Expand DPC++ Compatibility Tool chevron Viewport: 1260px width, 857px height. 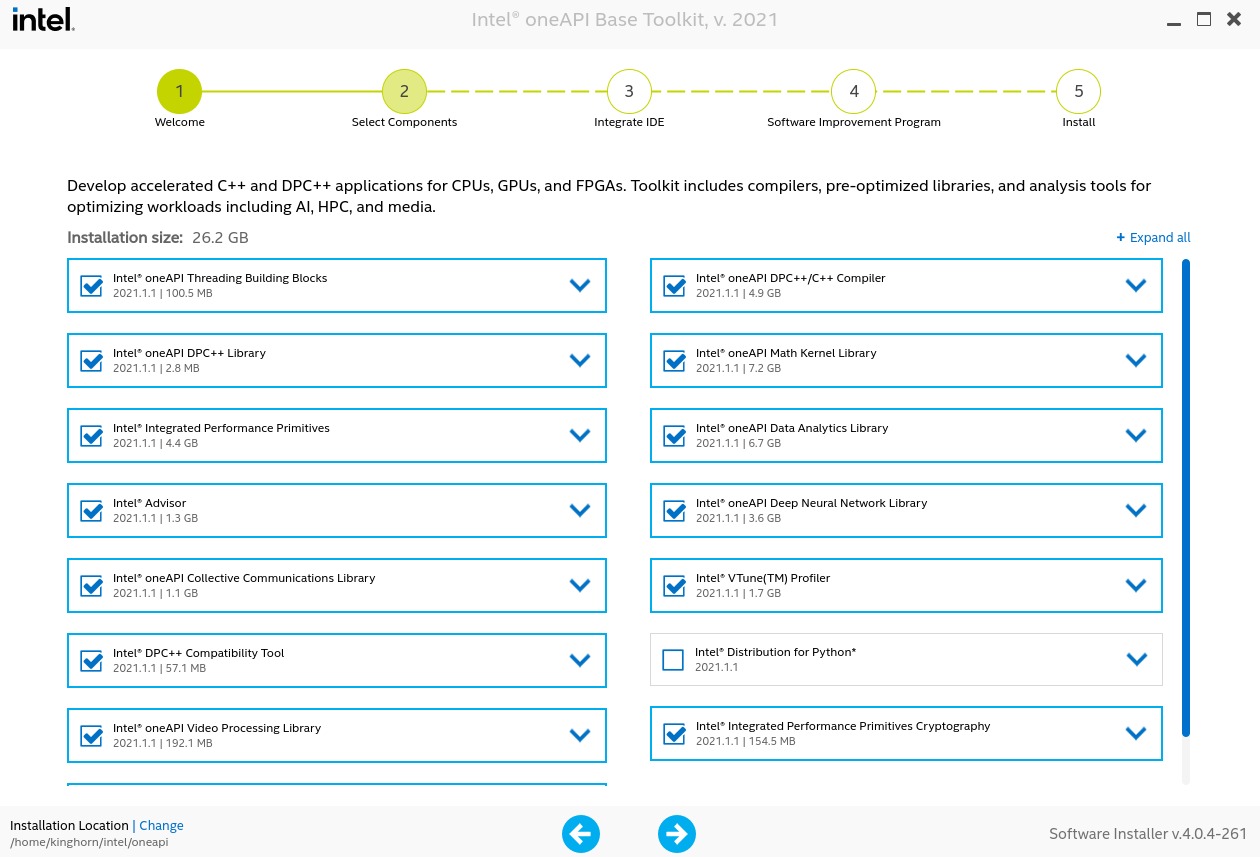(x=580, y=660)
